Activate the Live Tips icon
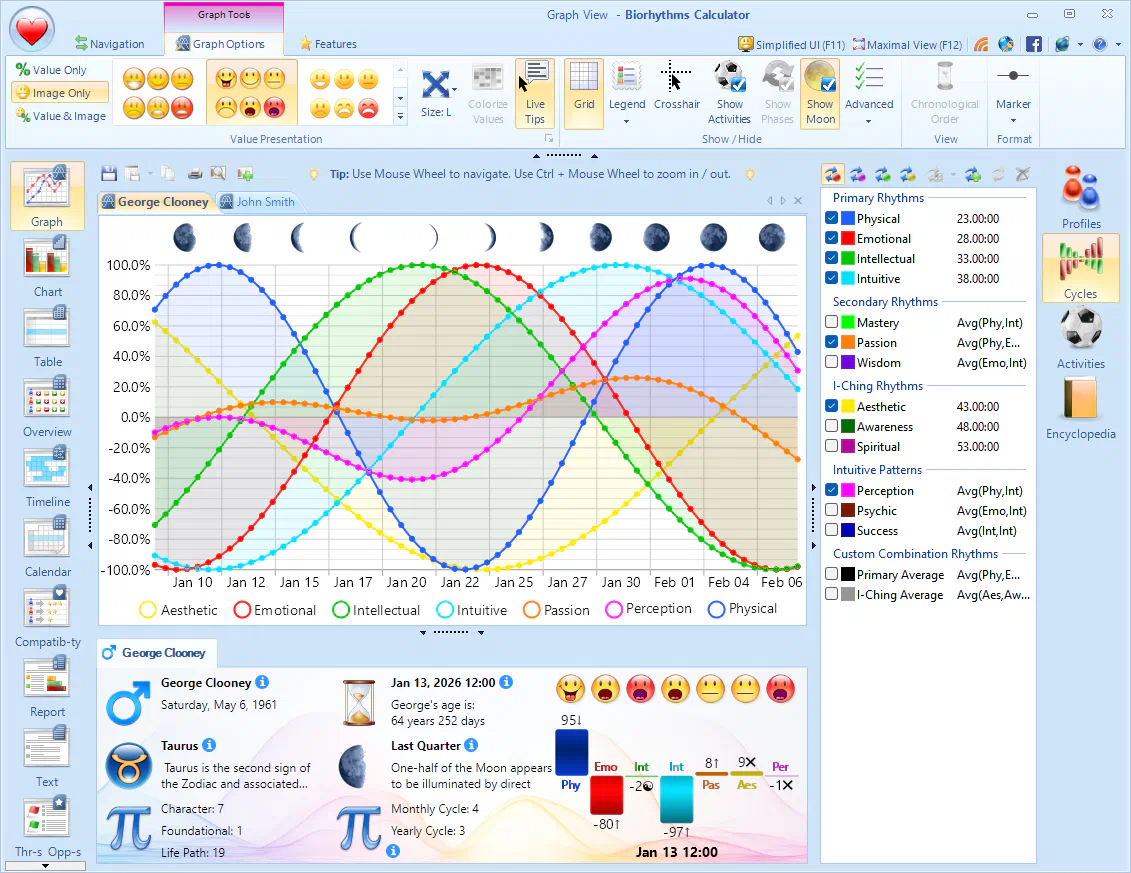This screenshot has height=873, width=1131. [535, 90]
